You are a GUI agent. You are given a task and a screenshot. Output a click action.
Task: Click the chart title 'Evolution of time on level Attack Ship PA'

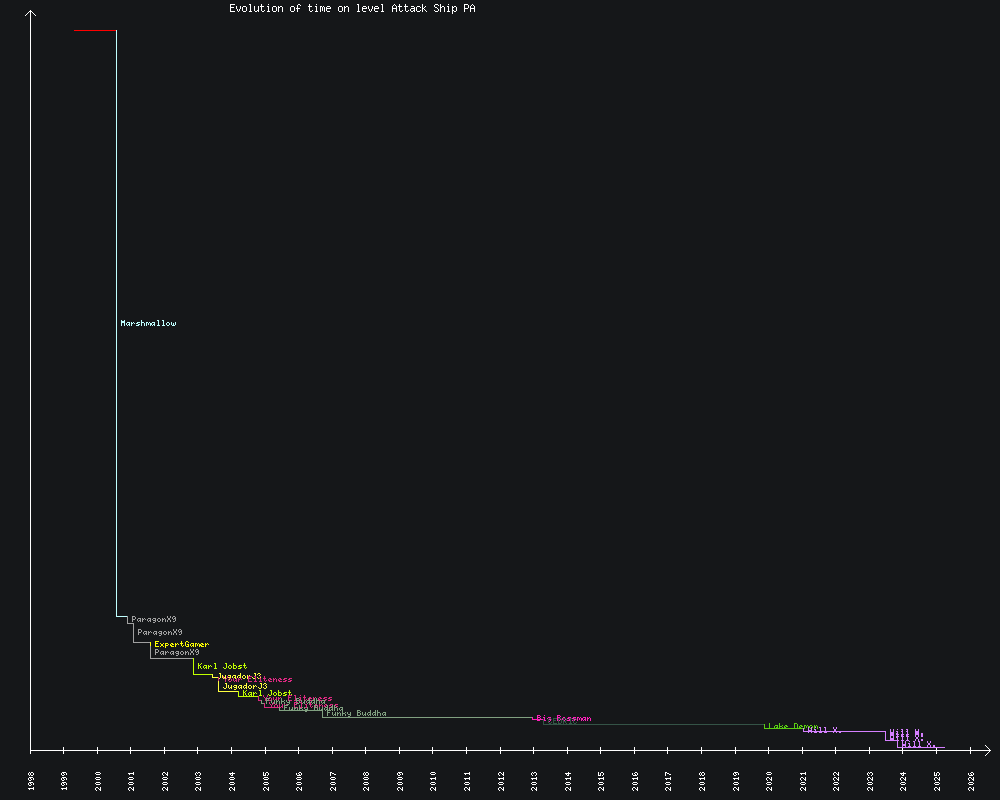pyautogui.click(x=352, y=8)
